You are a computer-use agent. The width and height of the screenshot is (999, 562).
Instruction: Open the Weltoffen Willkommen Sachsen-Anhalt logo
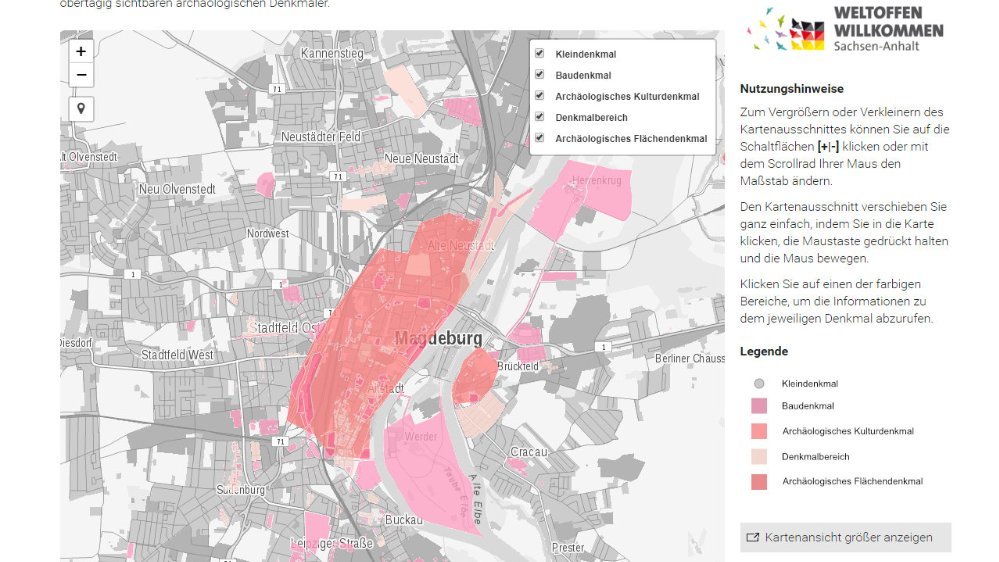pos(845,29)
